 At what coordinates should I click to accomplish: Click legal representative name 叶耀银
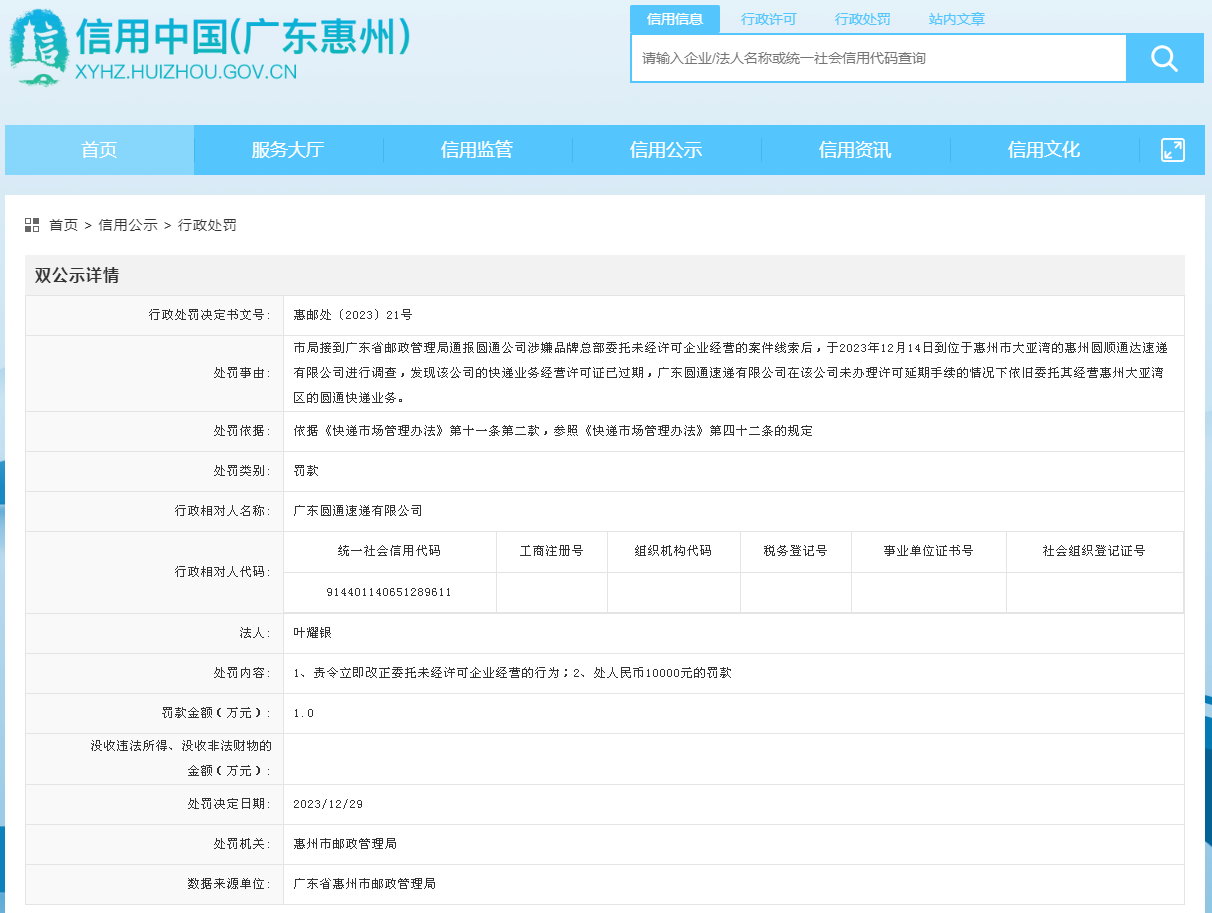click(312, 633)
